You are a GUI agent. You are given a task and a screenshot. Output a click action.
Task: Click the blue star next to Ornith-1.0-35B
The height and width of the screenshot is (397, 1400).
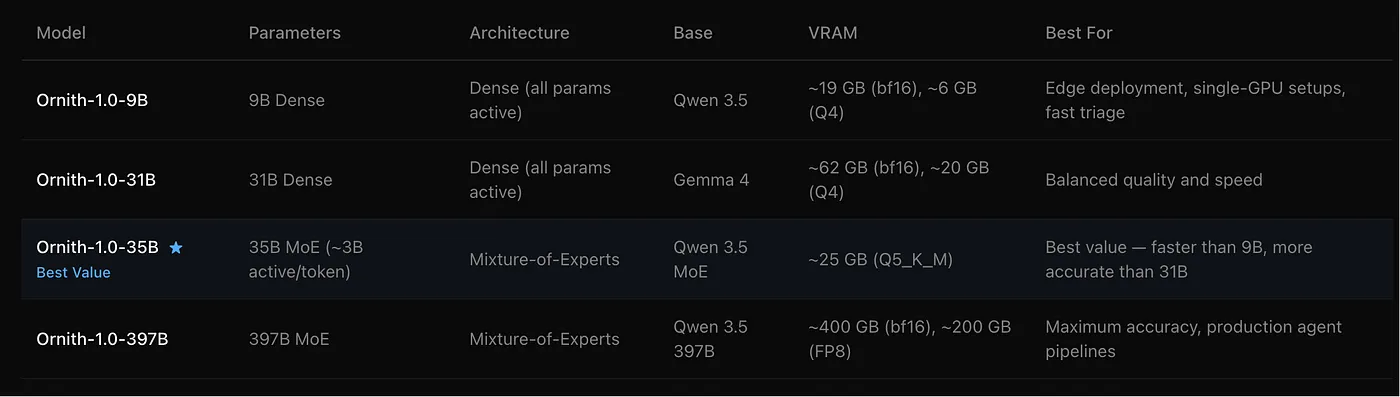(x=176, y=247)
